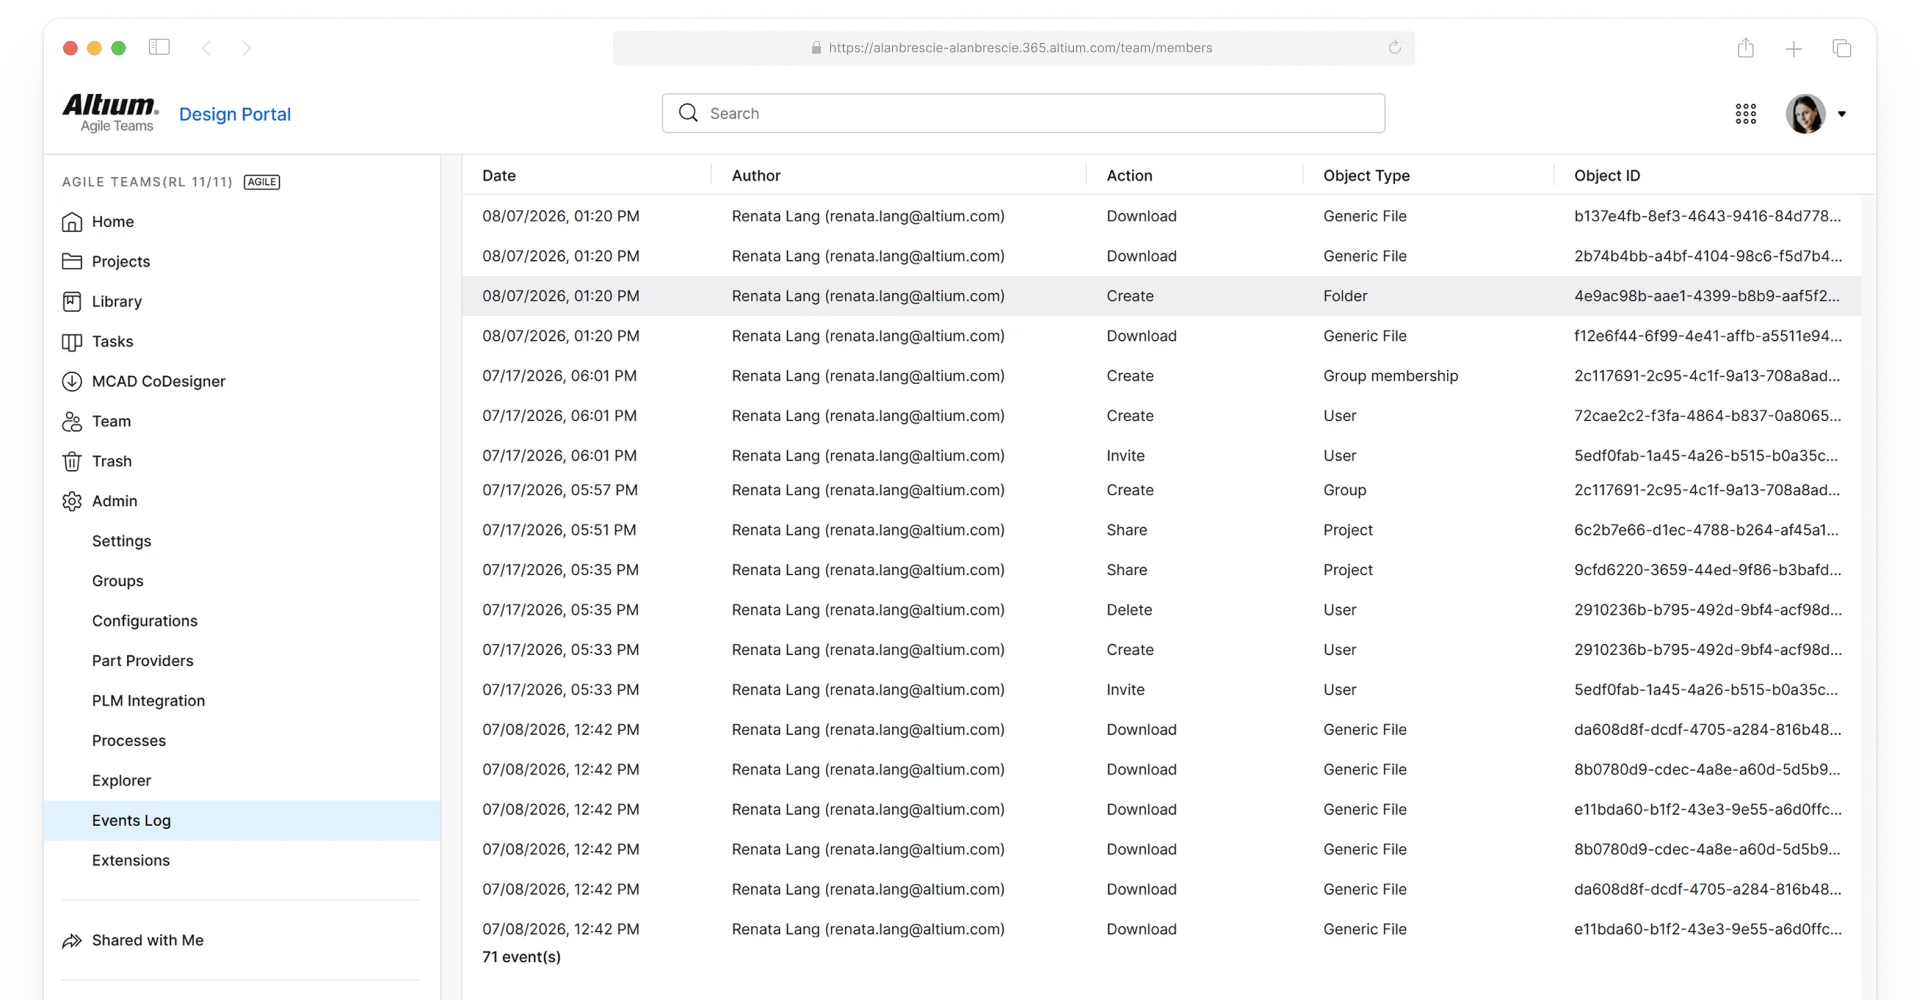Select the row with Folder object type
This screenshot has width=1920, height=1000.
[x=1161, y=296]
